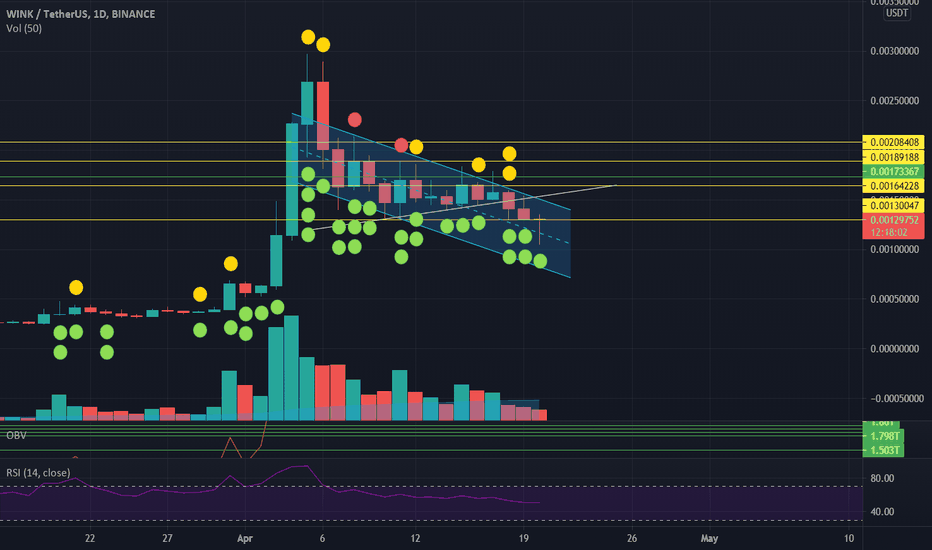This screenshot has height=550, width=932.
Task: Click the red 0.00129752 current price tag
Action: [893, 220]
